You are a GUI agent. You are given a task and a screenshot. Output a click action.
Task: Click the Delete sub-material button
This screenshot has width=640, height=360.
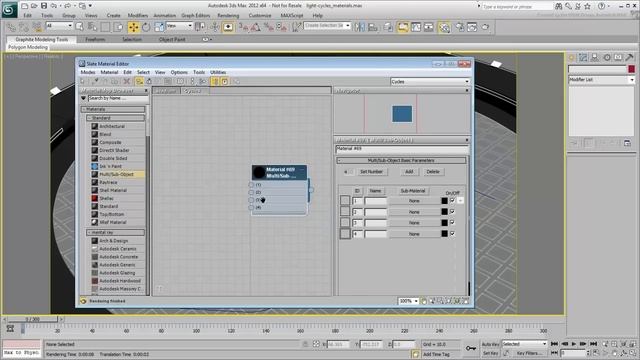point(433,172)
